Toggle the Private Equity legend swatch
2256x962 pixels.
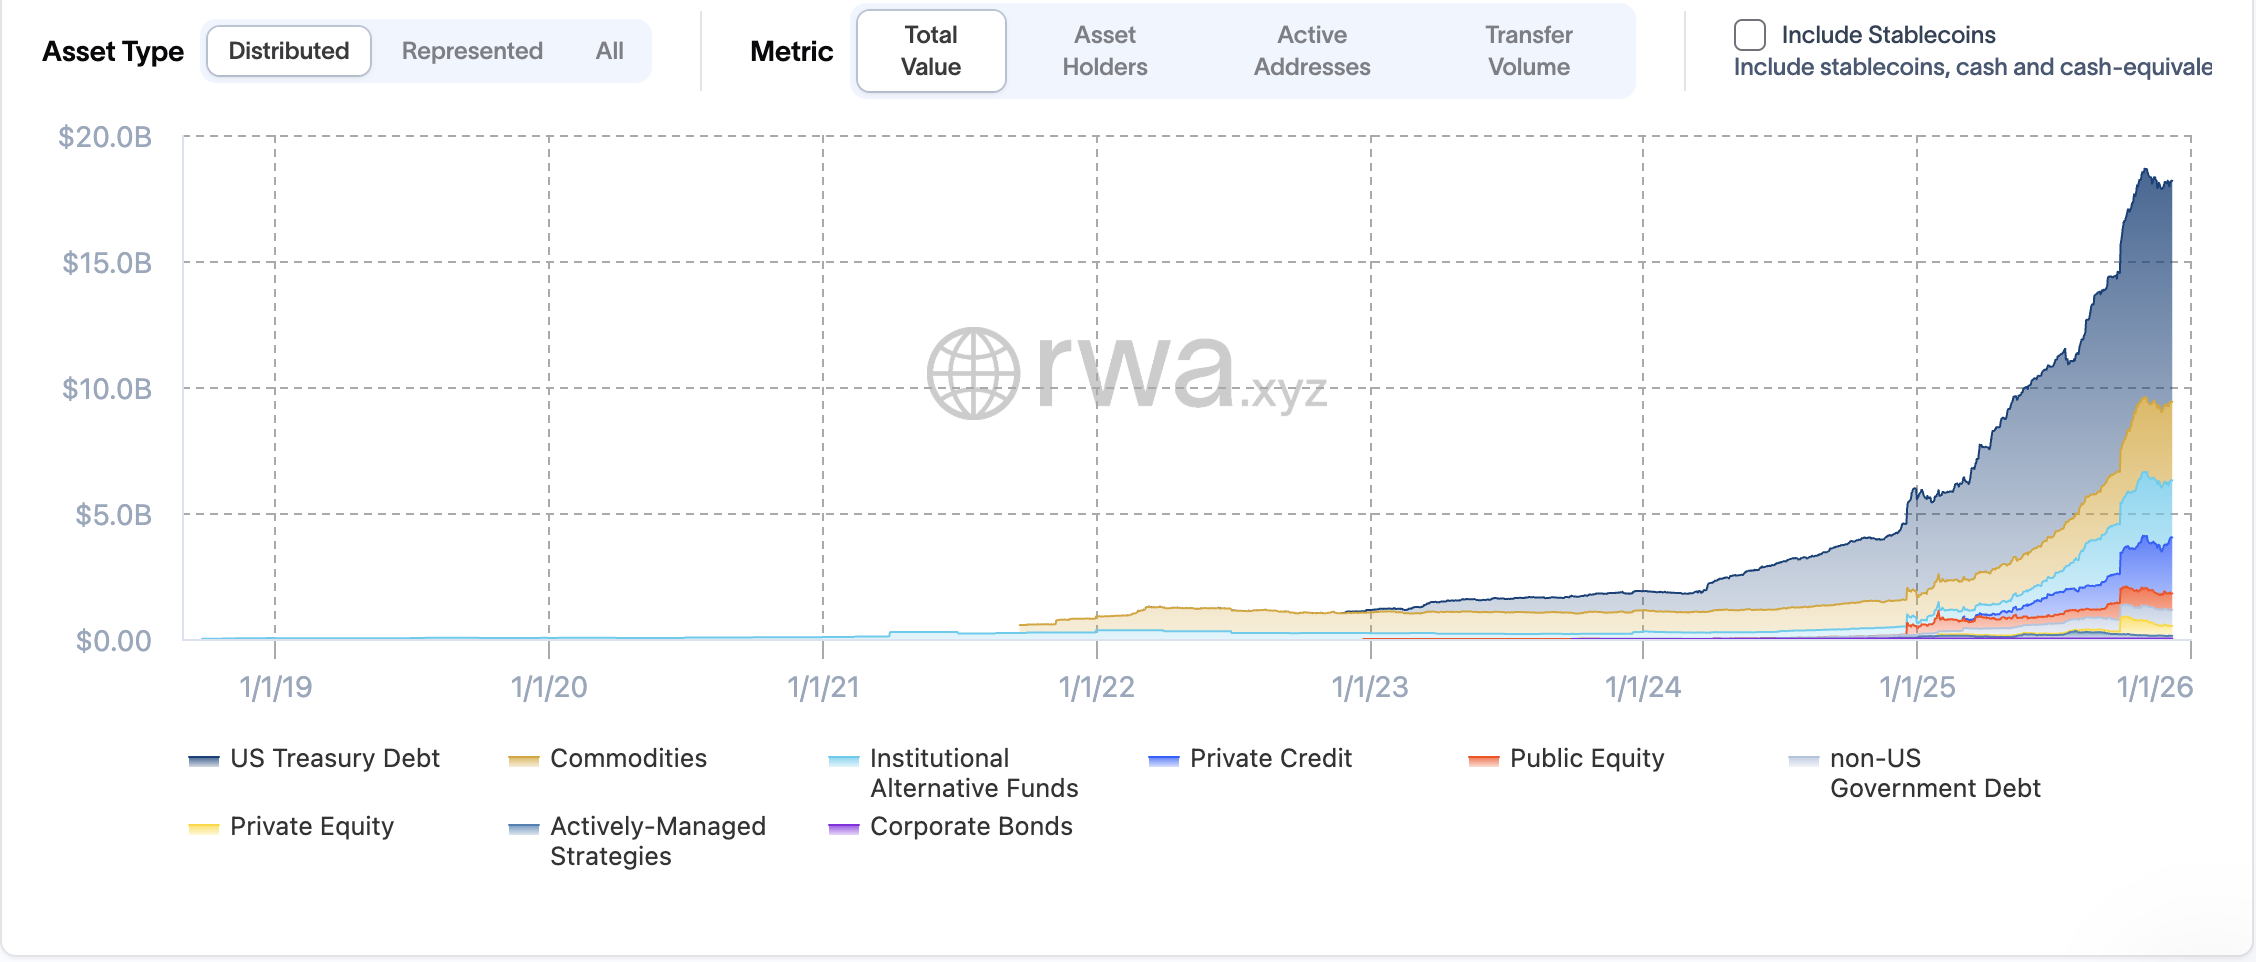coord(204,829)
